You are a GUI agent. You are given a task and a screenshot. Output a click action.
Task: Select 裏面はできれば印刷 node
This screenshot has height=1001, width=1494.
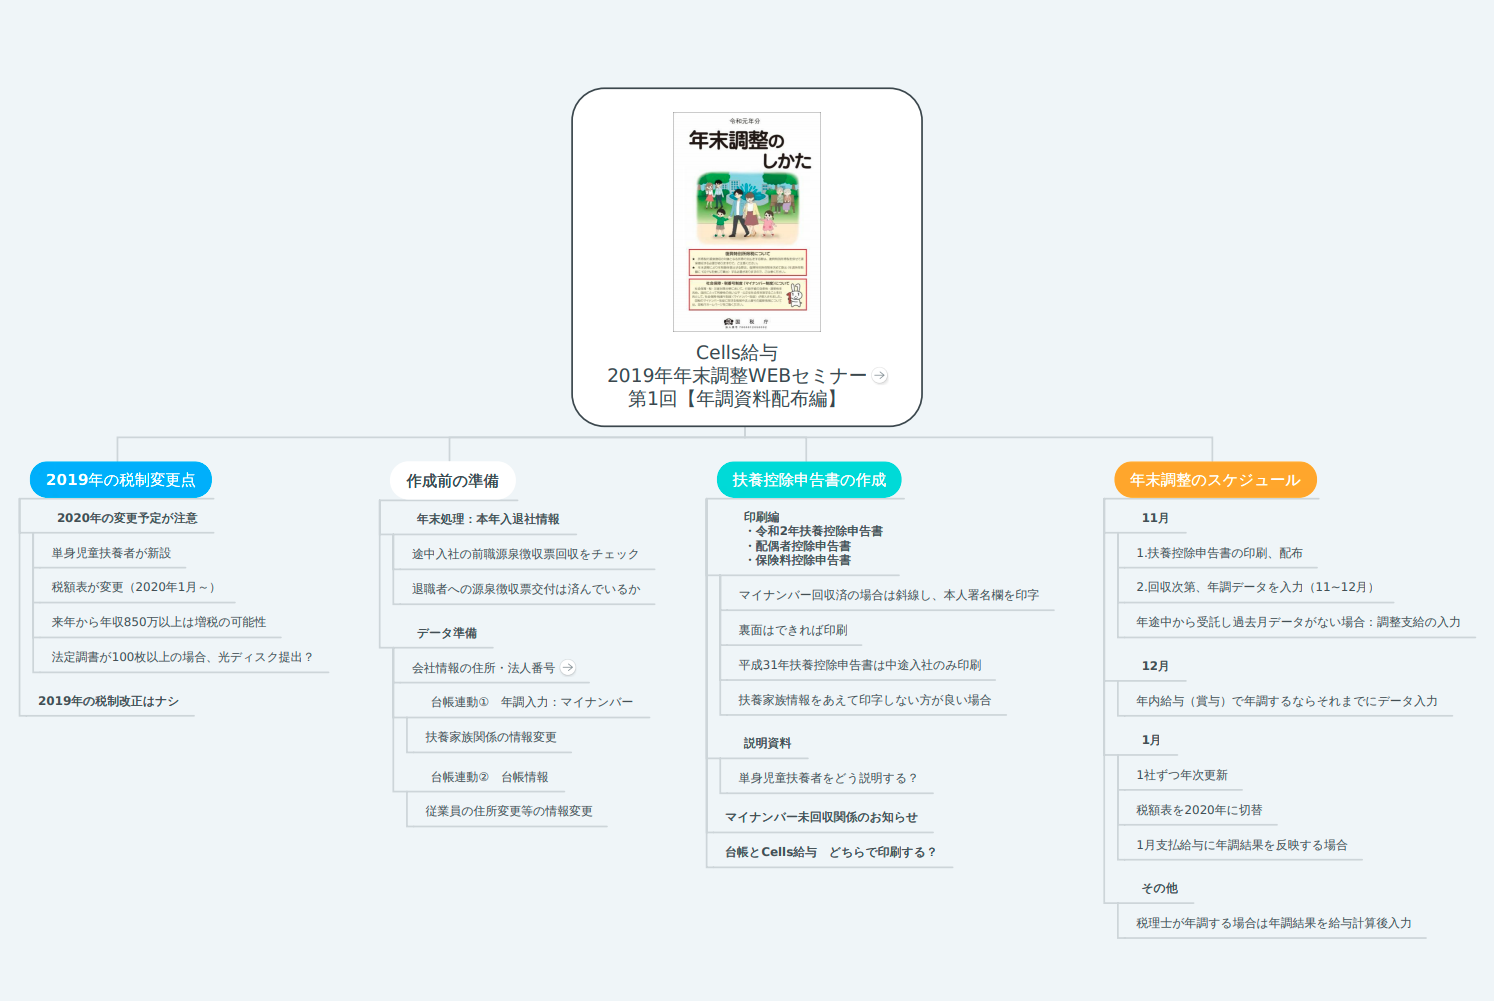(x=793, y=630)
